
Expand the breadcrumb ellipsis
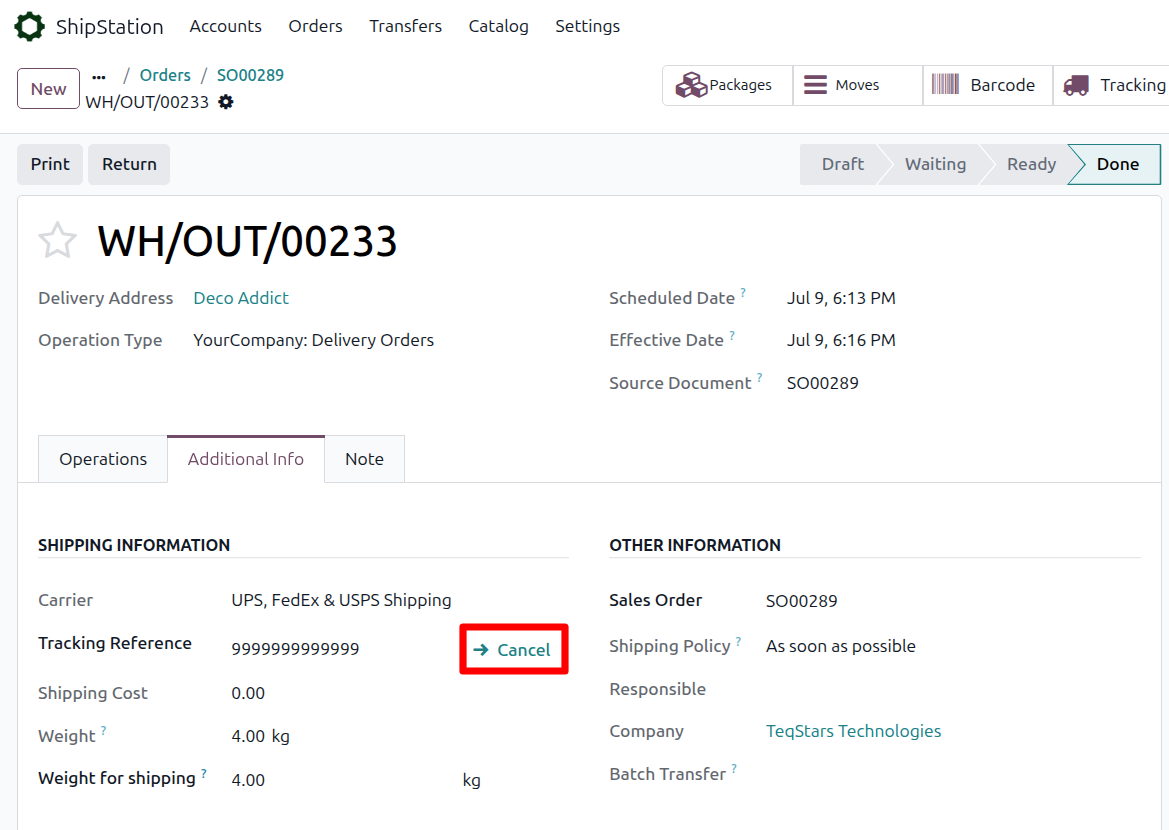click(x=99, y=77)
